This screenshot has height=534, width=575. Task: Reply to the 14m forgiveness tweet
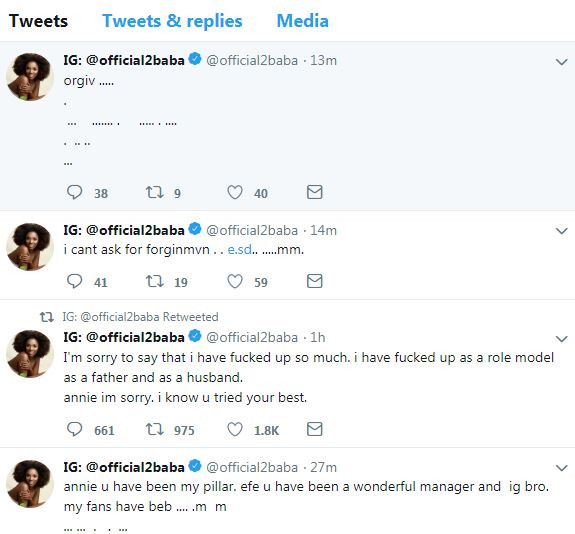click(74, 281)
